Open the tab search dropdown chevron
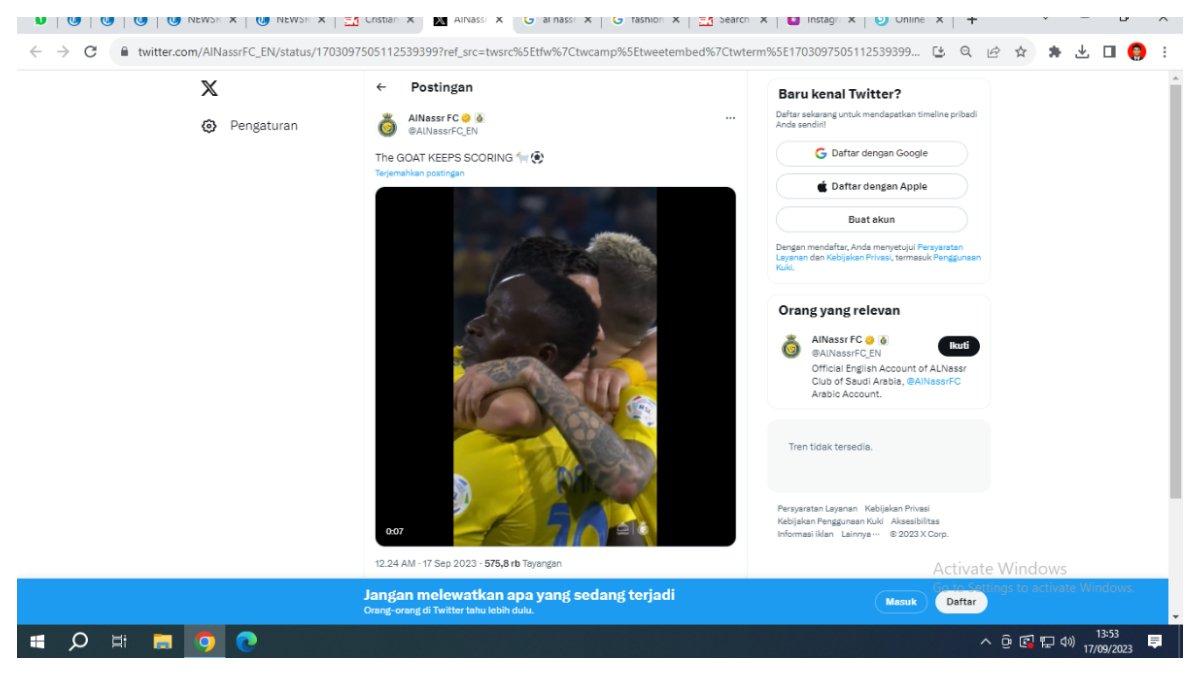The image size is (1200, 675). point(1046,18)
